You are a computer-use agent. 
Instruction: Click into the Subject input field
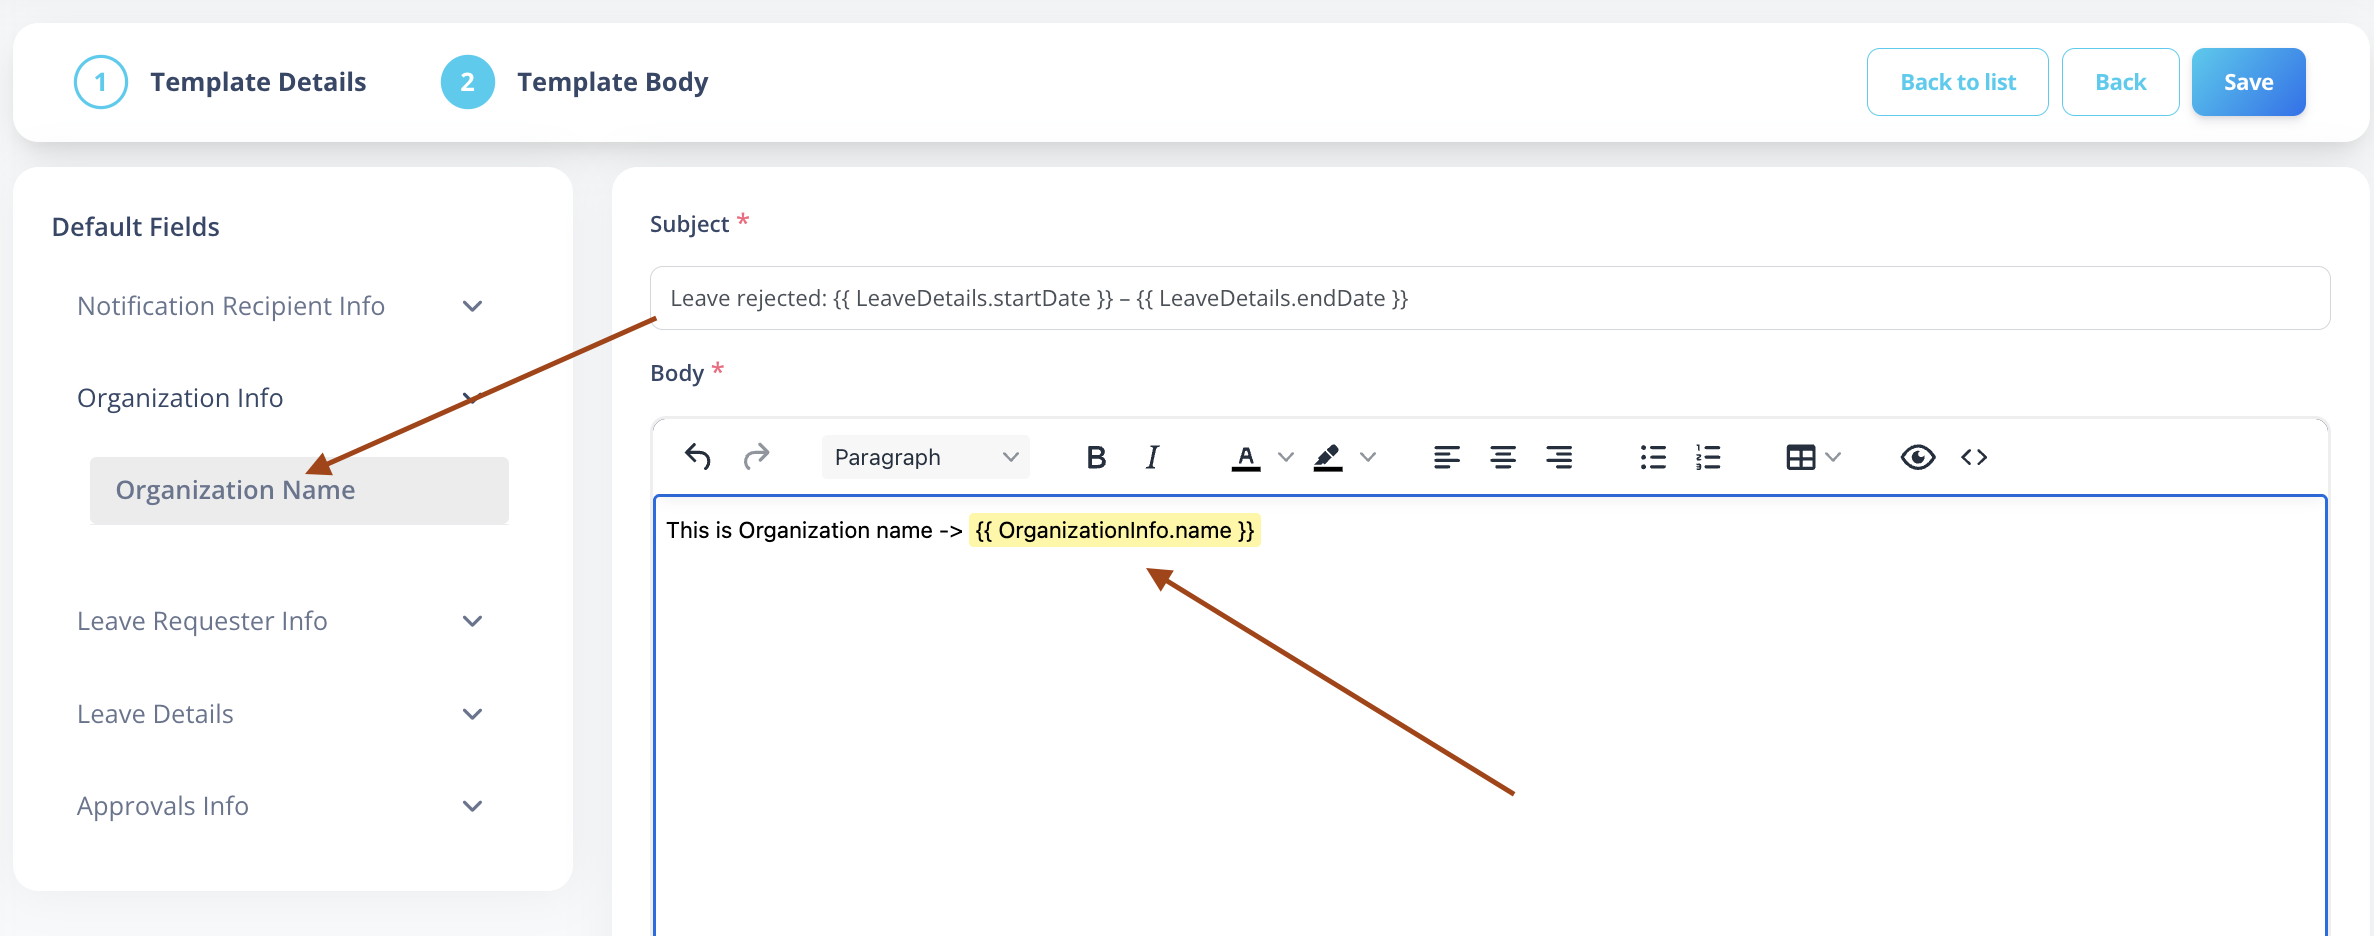click(1490, 298)
